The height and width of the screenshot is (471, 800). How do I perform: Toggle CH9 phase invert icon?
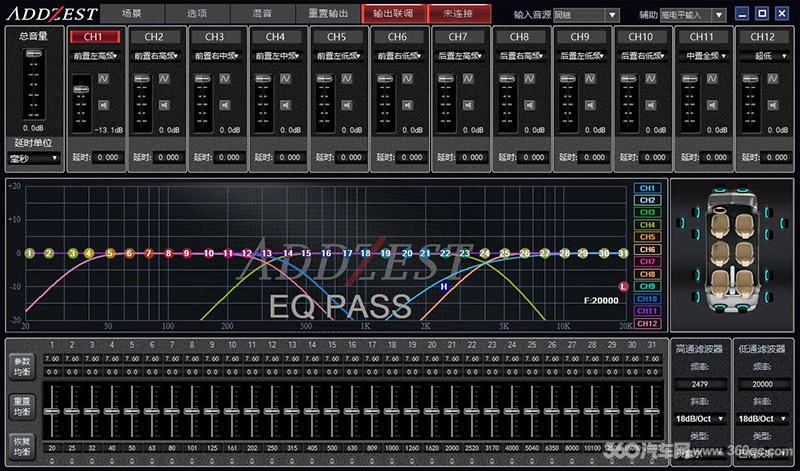590,79
